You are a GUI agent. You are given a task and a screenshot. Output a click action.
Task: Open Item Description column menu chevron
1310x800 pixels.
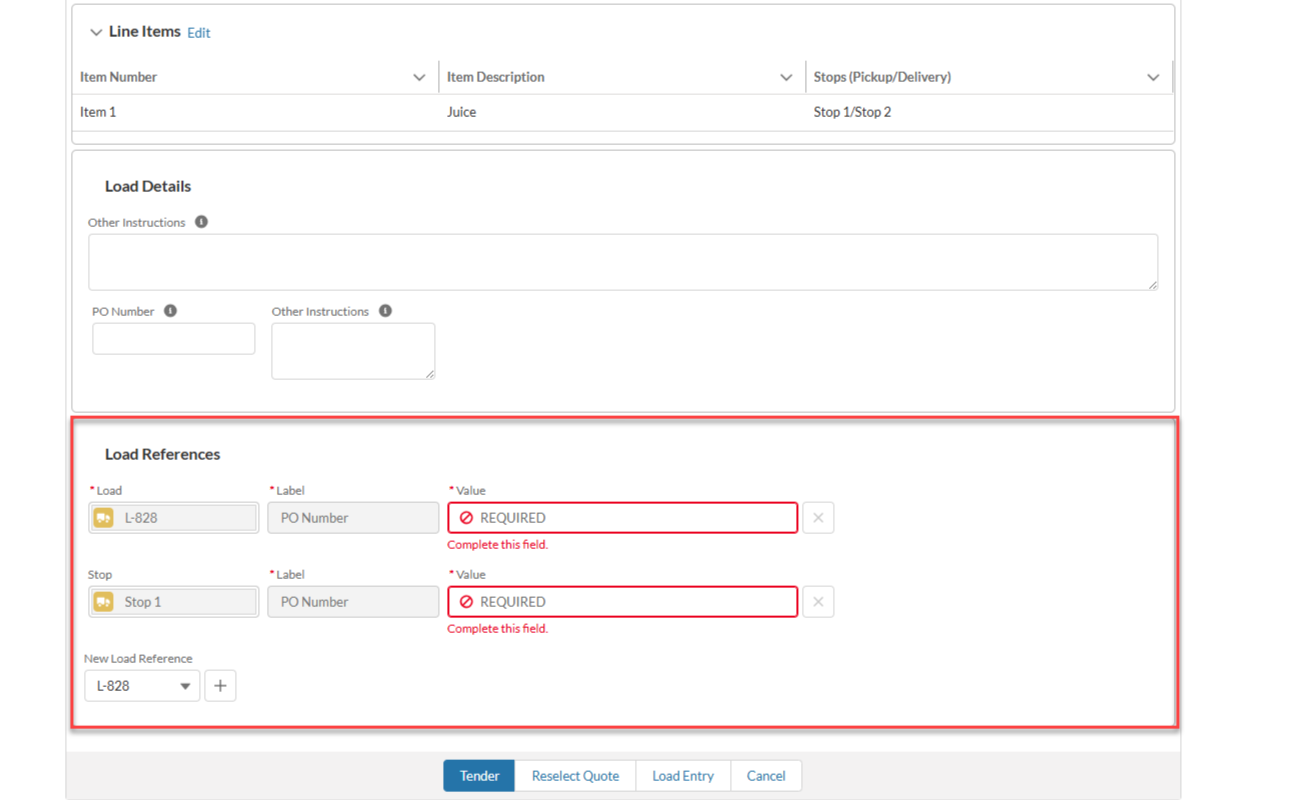point(786,77)
